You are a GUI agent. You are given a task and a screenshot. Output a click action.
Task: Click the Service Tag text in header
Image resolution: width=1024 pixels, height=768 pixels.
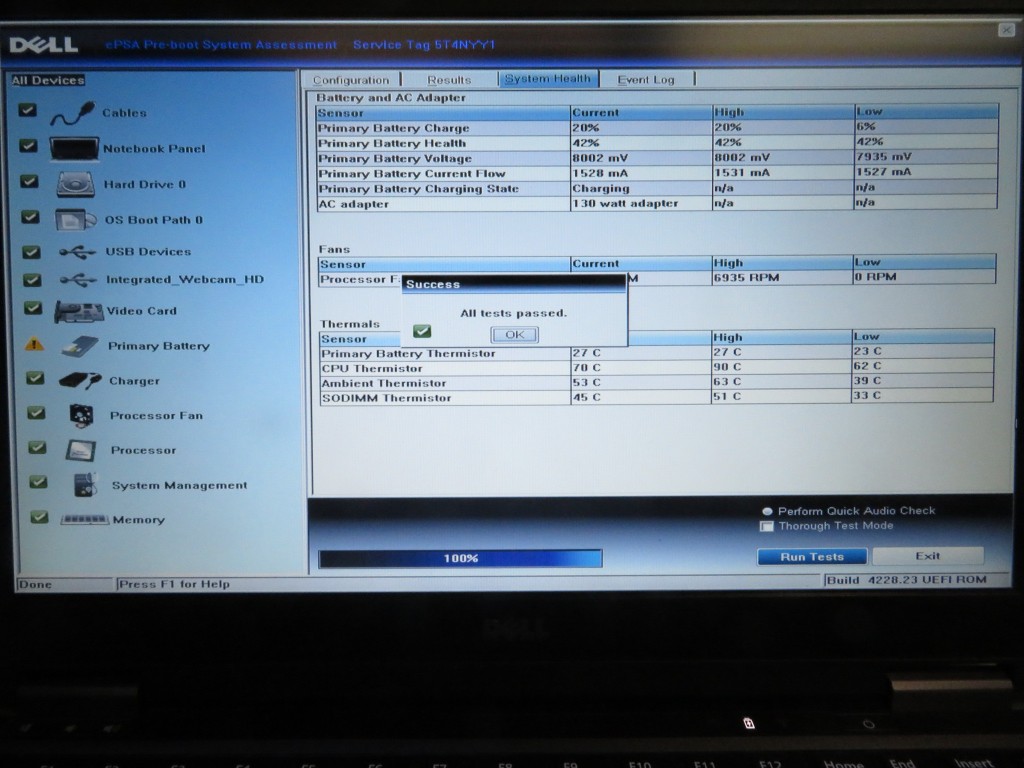424,45
